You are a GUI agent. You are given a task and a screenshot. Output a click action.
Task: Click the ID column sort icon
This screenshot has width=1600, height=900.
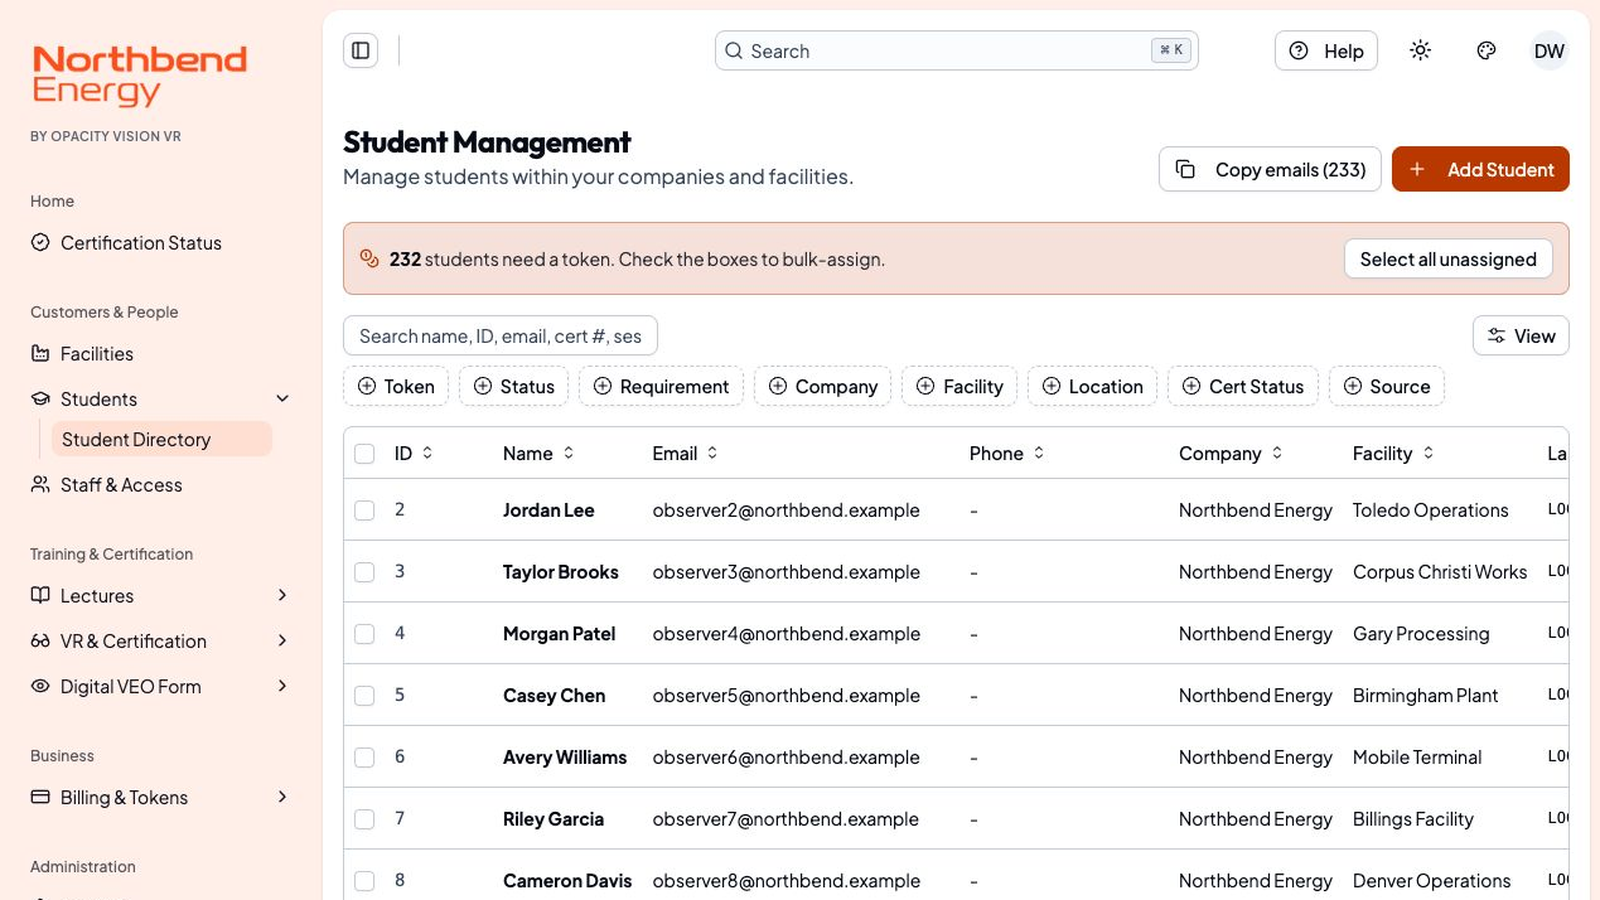[x=427, y=453]
